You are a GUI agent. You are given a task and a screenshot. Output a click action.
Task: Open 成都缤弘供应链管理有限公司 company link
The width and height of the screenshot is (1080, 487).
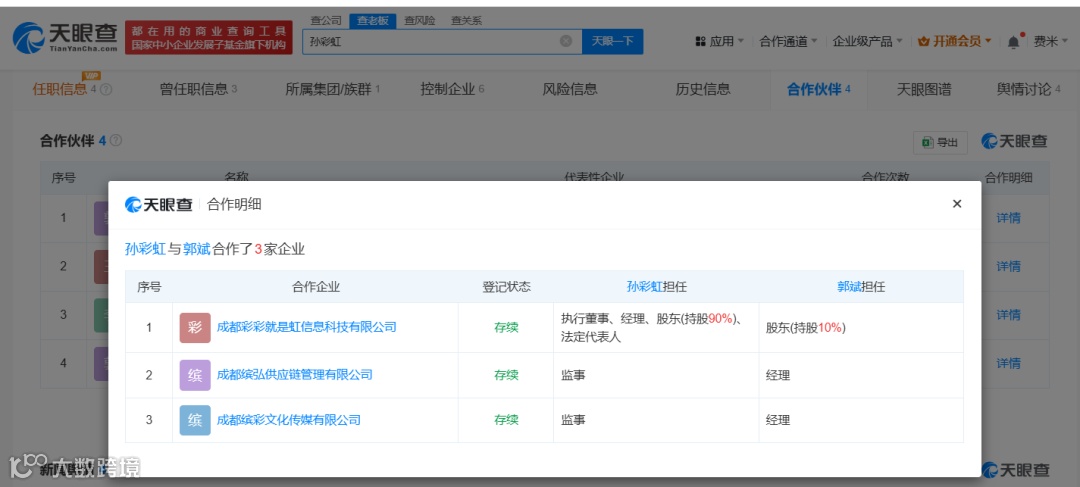(295, 375)
